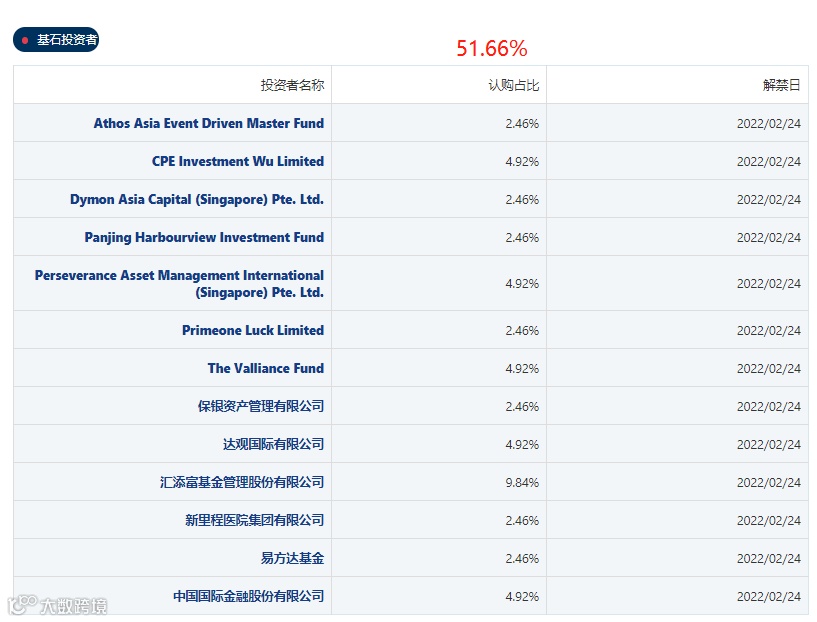Open 易方达基金 link
Screen dimensions: 817x622
pyautogui.click(x=292, y=558)
